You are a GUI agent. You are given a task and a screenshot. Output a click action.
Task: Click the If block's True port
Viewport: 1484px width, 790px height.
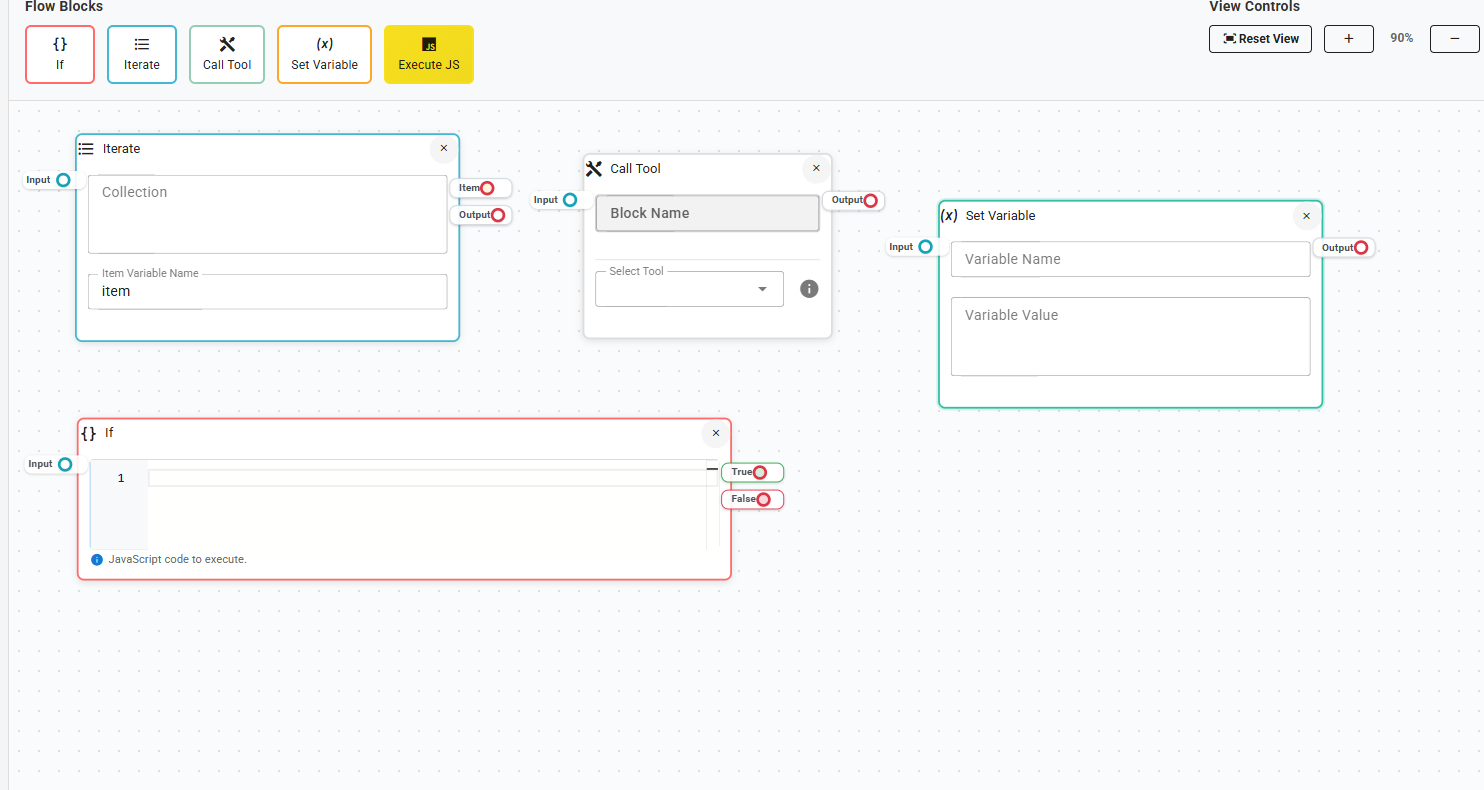(x=760, y=472)
